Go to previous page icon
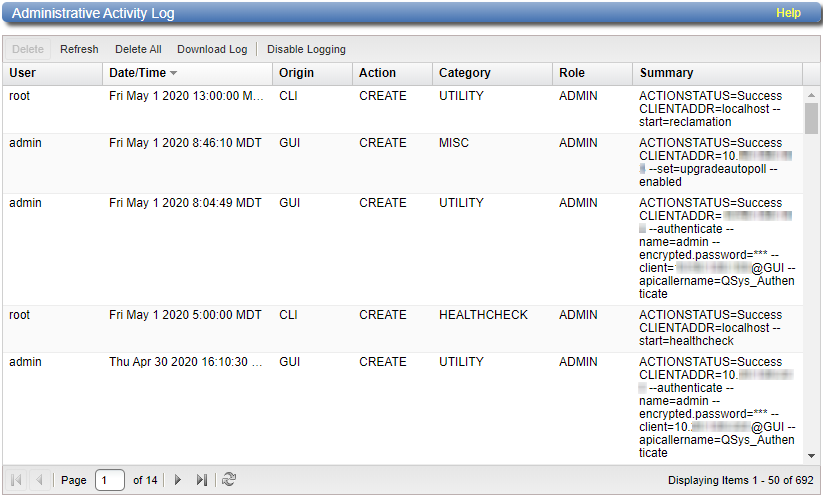The image size is (823, 495). 40,480
